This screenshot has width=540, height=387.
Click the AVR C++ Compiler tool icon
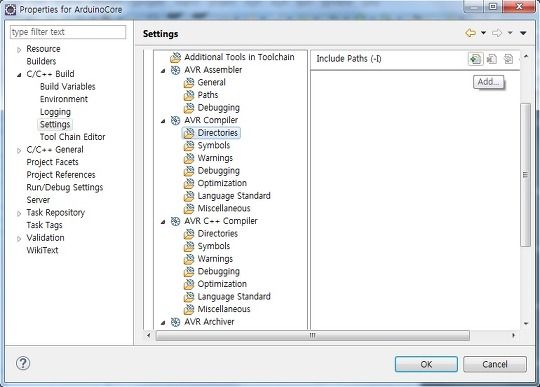175,221
